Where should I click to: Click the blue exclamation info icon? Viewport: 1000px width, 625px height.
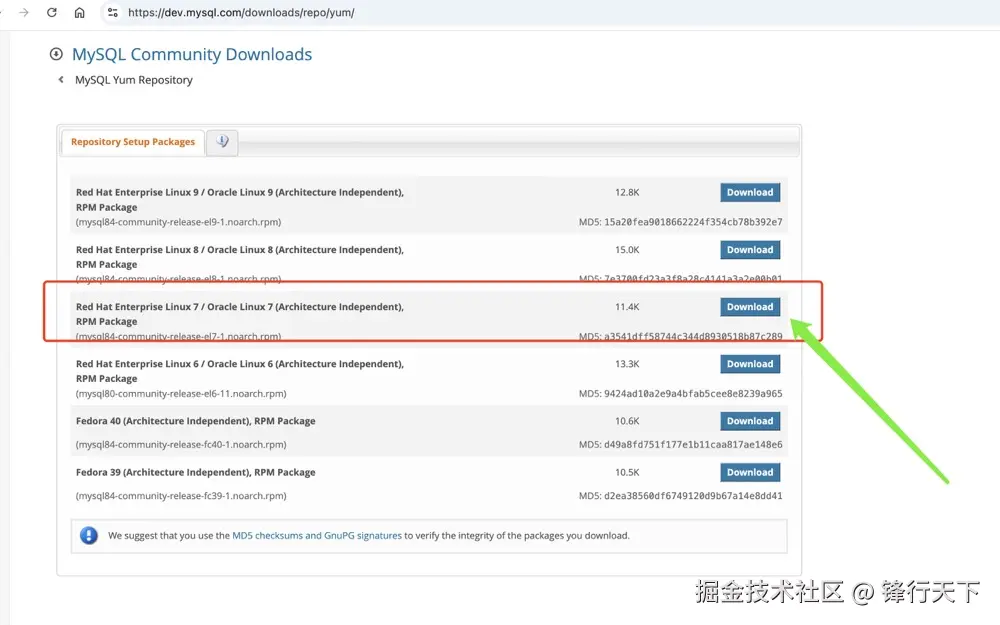(x=89, y=535)
